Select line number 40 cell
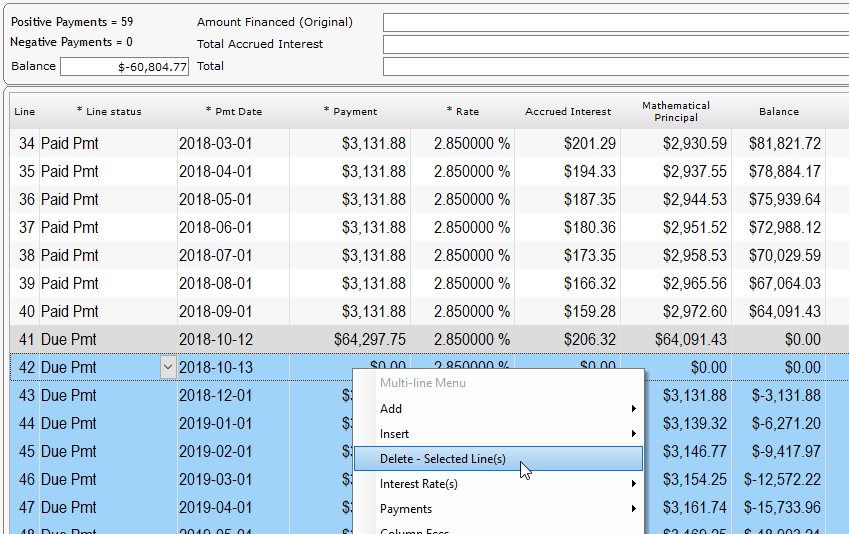This screenshot has height=534, width=849. (25, 311)
